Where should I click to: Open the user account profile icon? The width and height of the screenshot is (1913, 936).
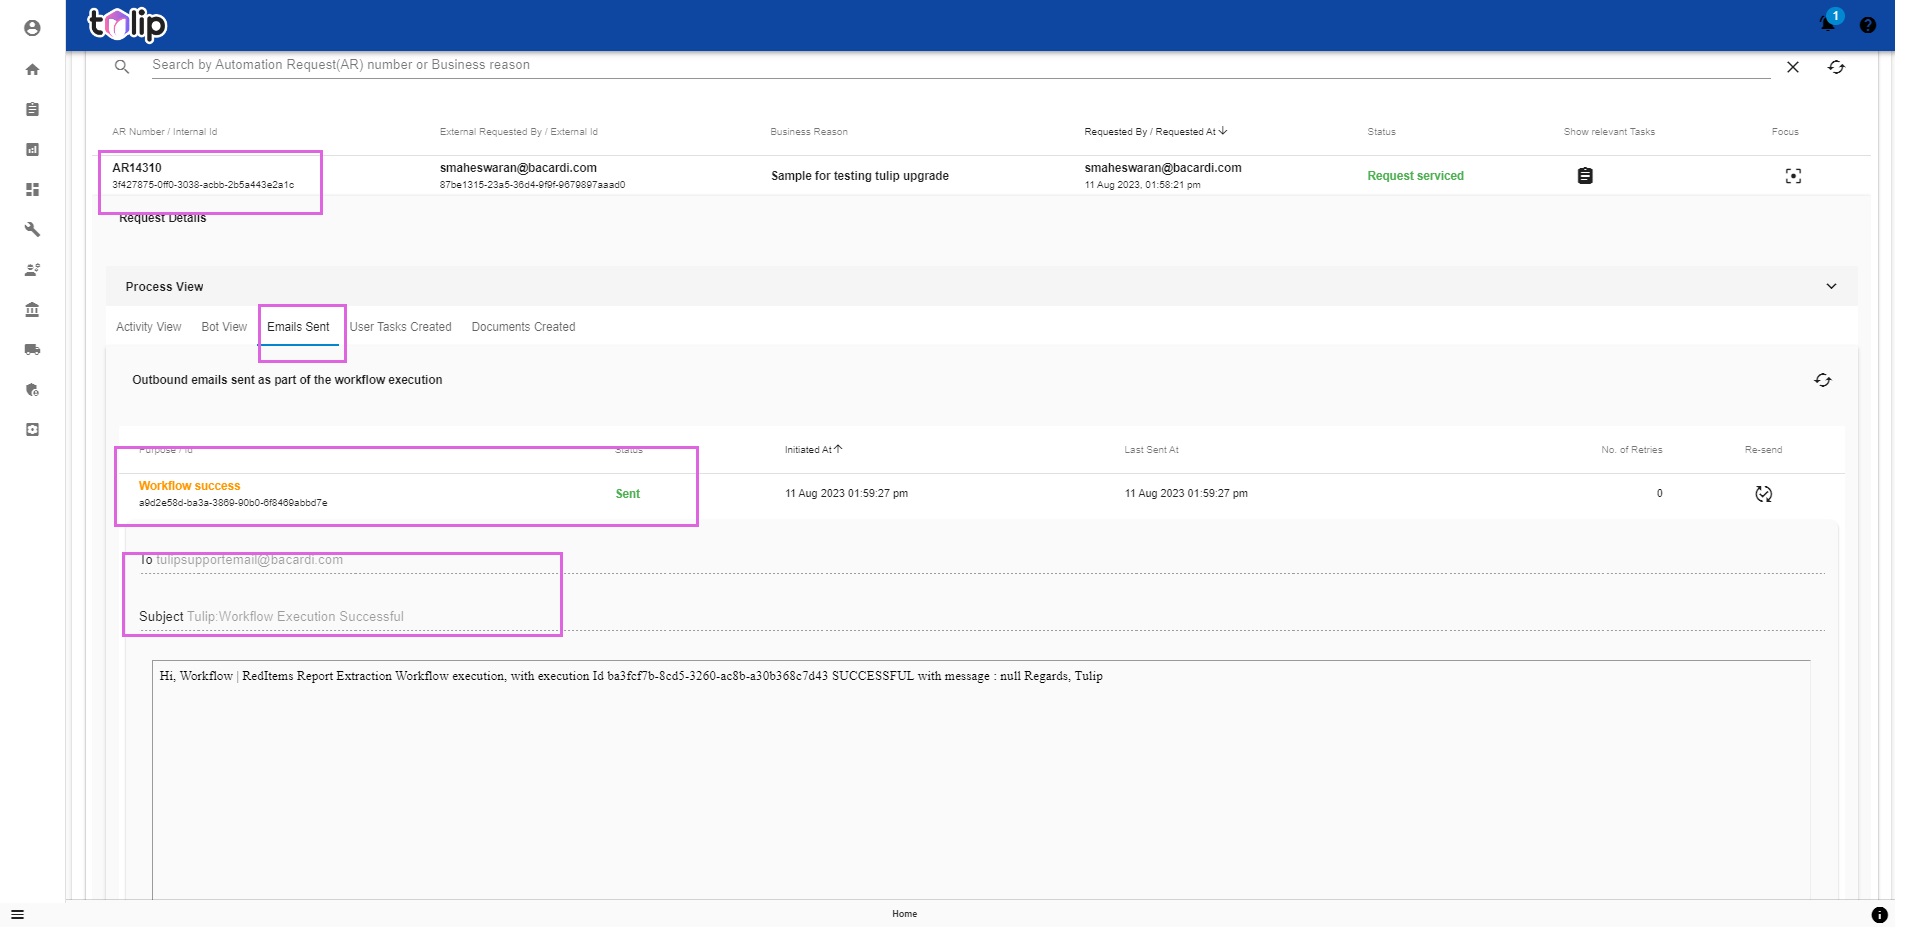(x=32, y=28)
